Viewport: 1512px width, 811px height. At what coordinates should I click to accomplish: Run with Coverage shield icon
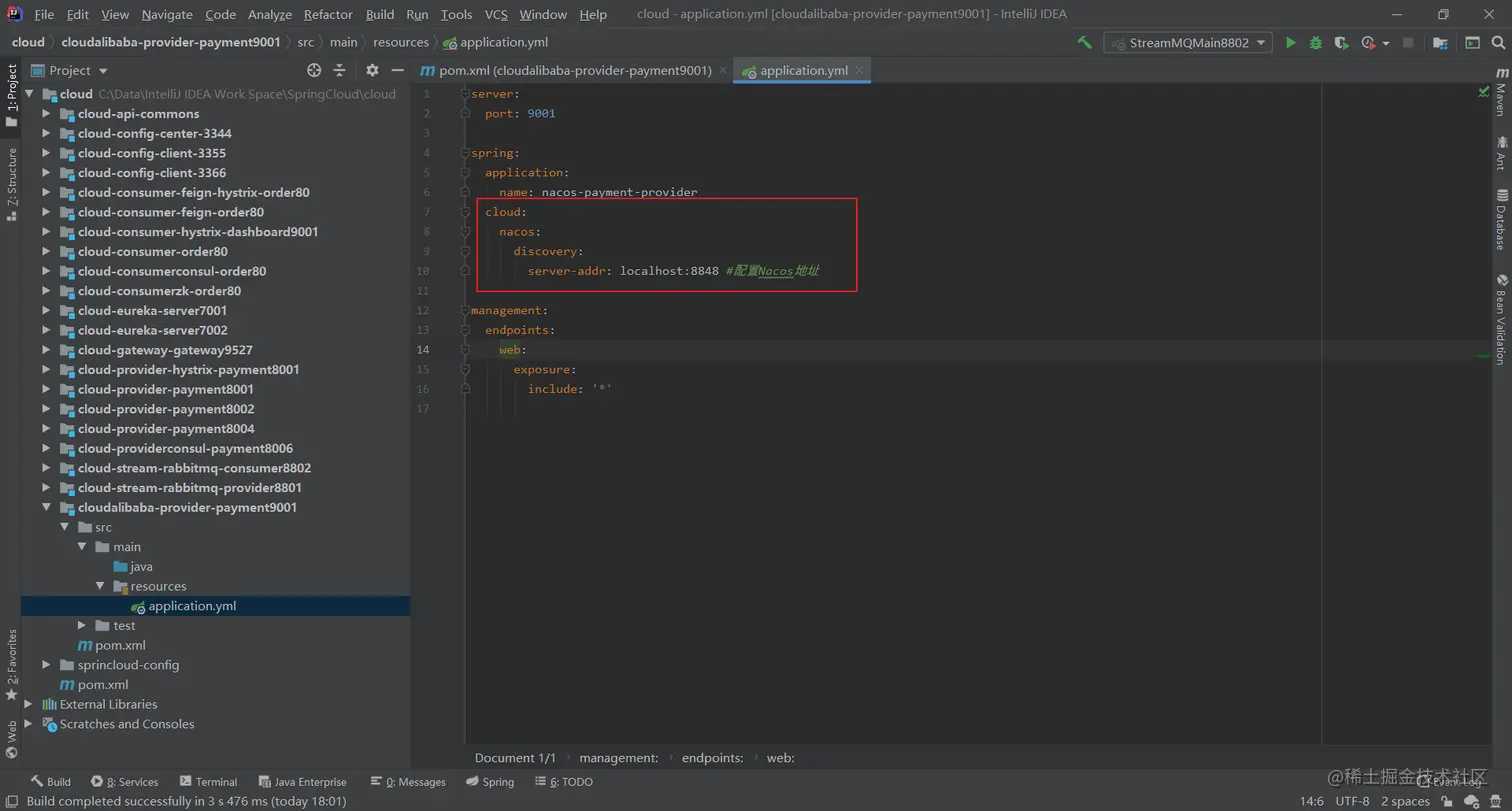(x=1342, y=43)
